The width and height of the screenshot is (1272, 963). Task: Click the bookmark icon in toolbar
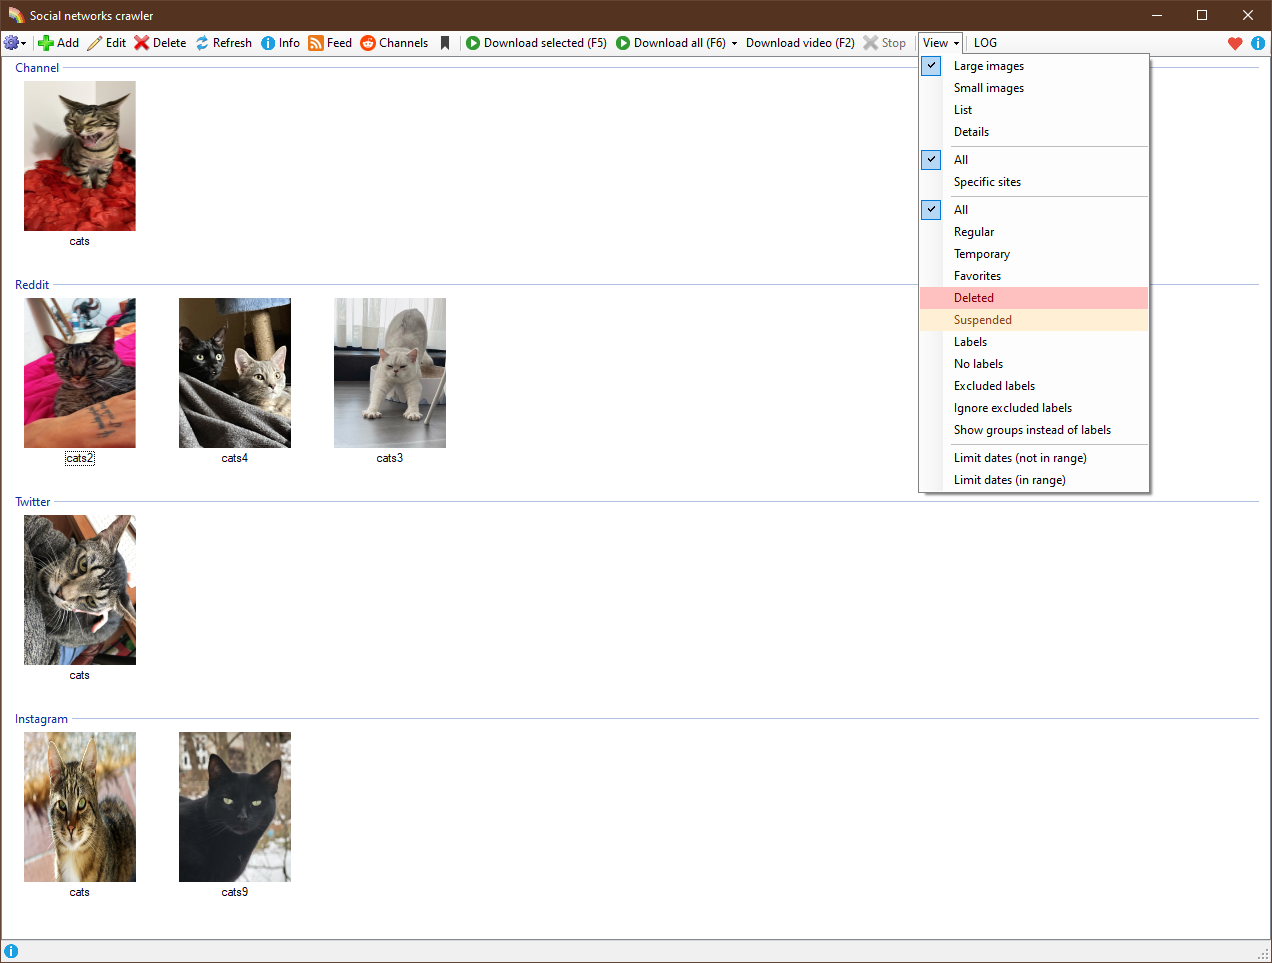pos(445,43)
